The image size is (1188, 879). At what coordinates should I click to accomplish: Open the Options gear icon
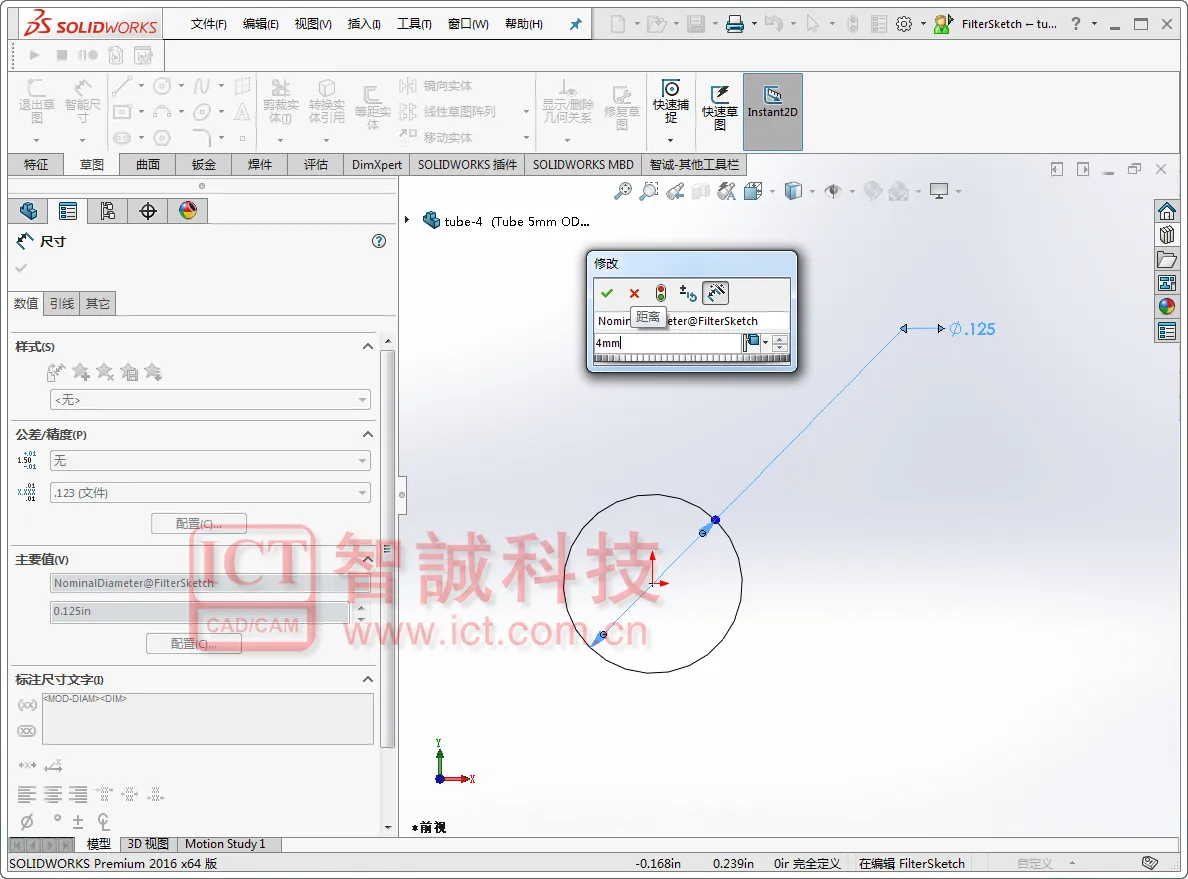tap(904, 24)
